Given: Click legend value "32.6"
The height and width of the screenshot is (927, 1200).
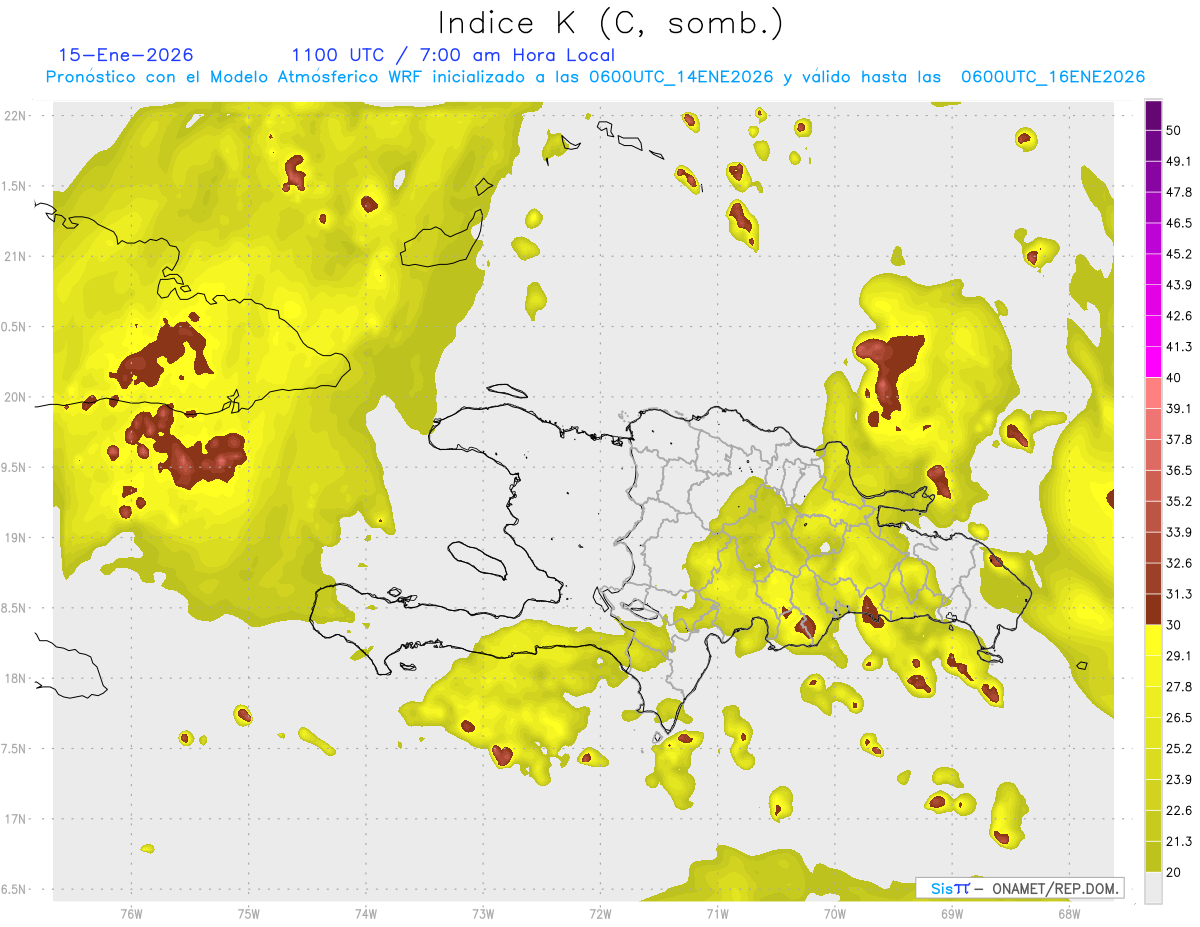Looking at the screenshot, I should (1180, 563).
